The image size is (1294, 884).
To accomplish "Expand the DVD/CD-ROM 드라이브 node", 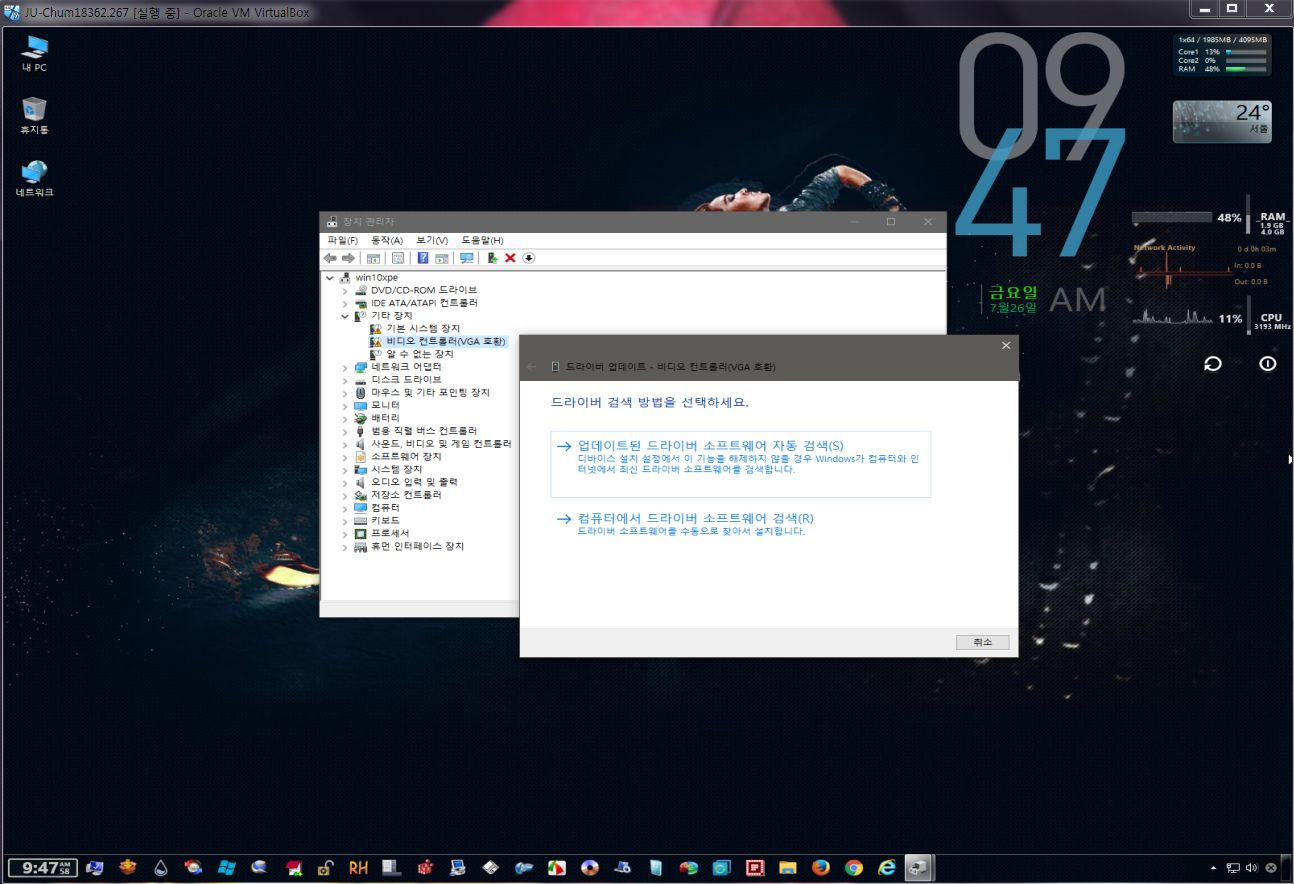I will point(346,290).
